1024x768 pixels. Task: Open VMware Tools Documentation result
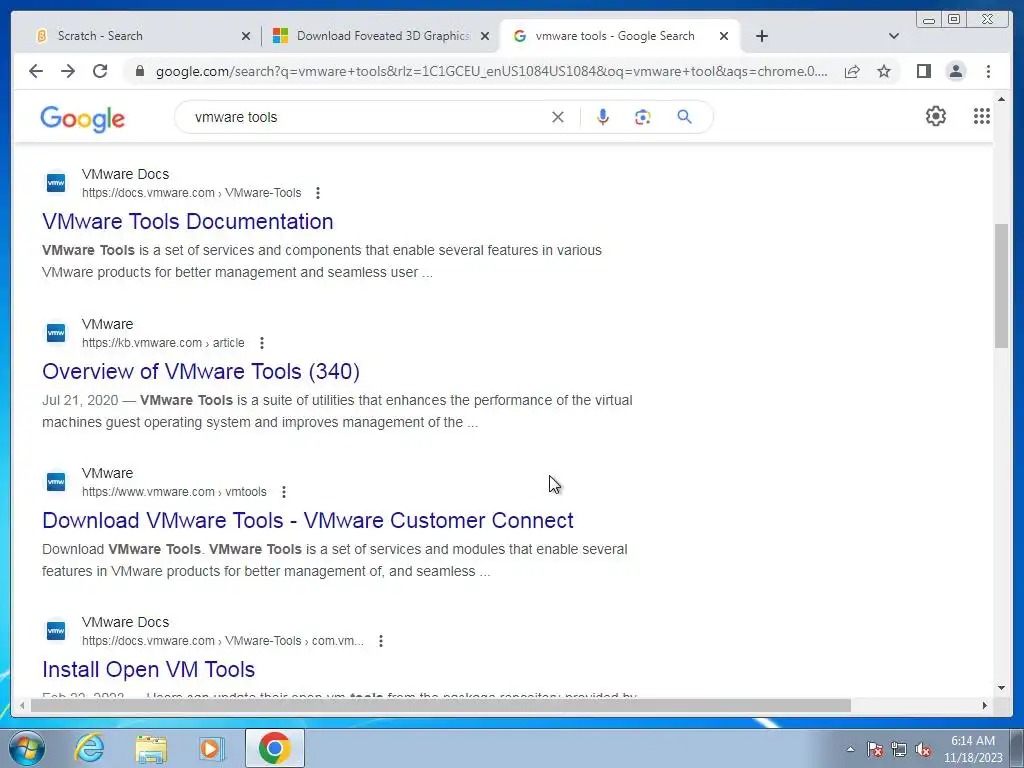187,221
